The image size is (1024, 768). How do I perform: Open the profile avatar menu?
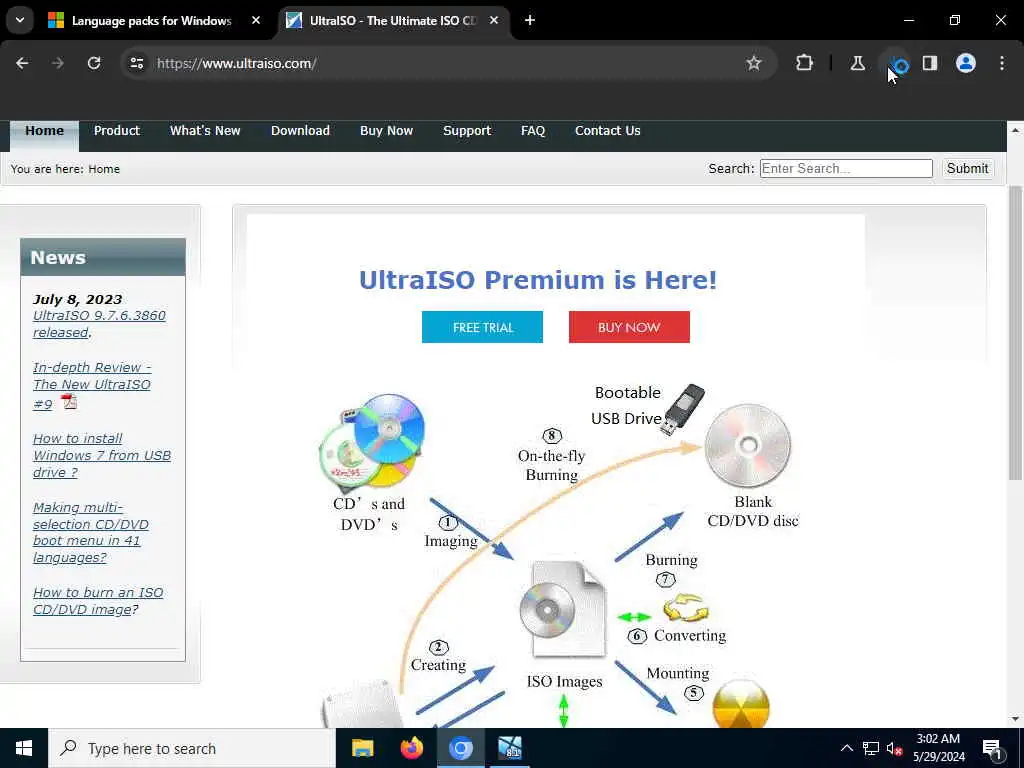coord(966,63)
